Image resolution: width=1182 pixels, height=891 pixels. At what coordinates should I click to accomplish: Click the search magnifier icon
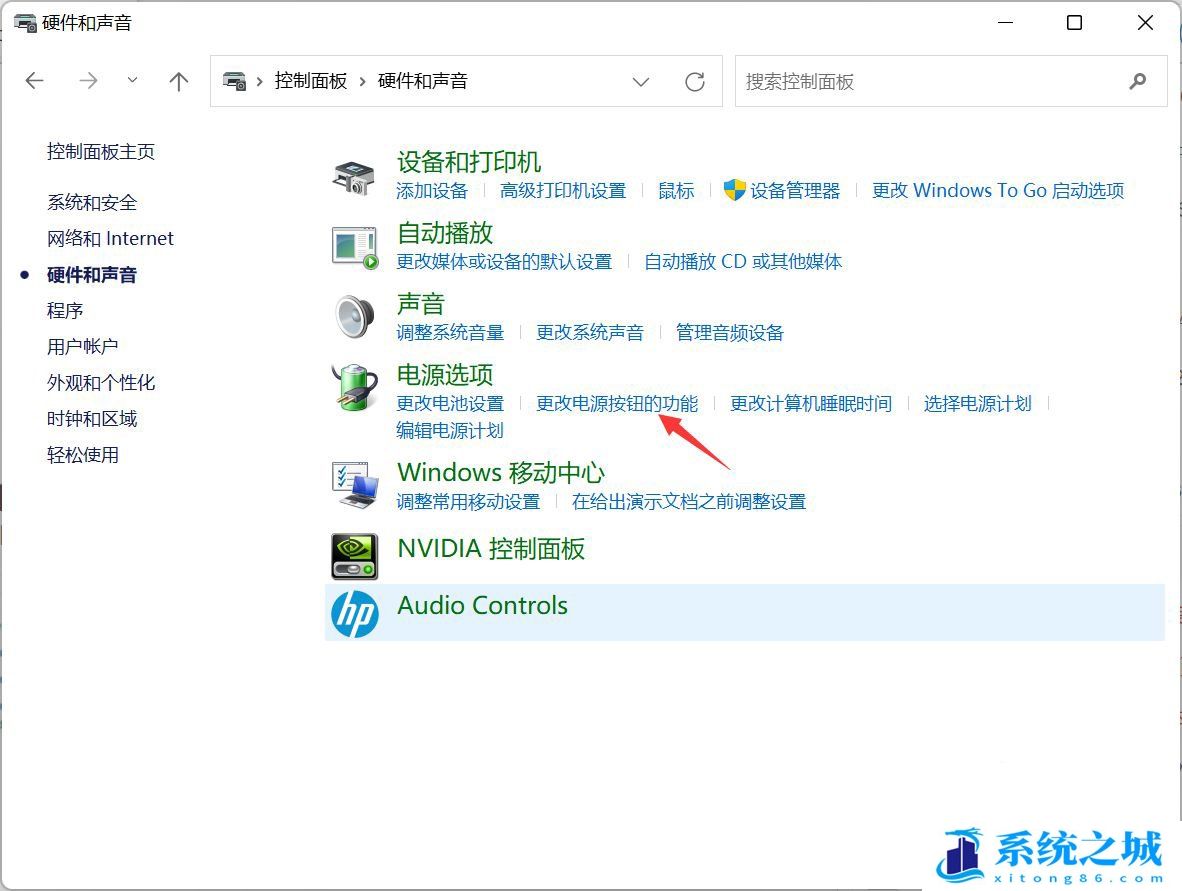pos(1139,81)
